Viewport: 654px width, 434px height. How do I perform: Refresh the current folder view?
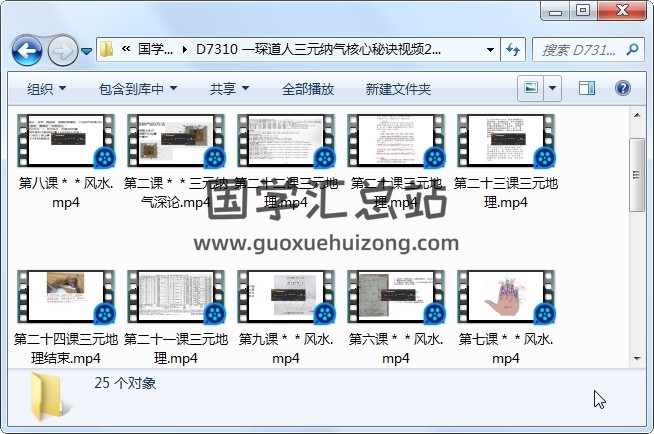(x=513, y=49)
